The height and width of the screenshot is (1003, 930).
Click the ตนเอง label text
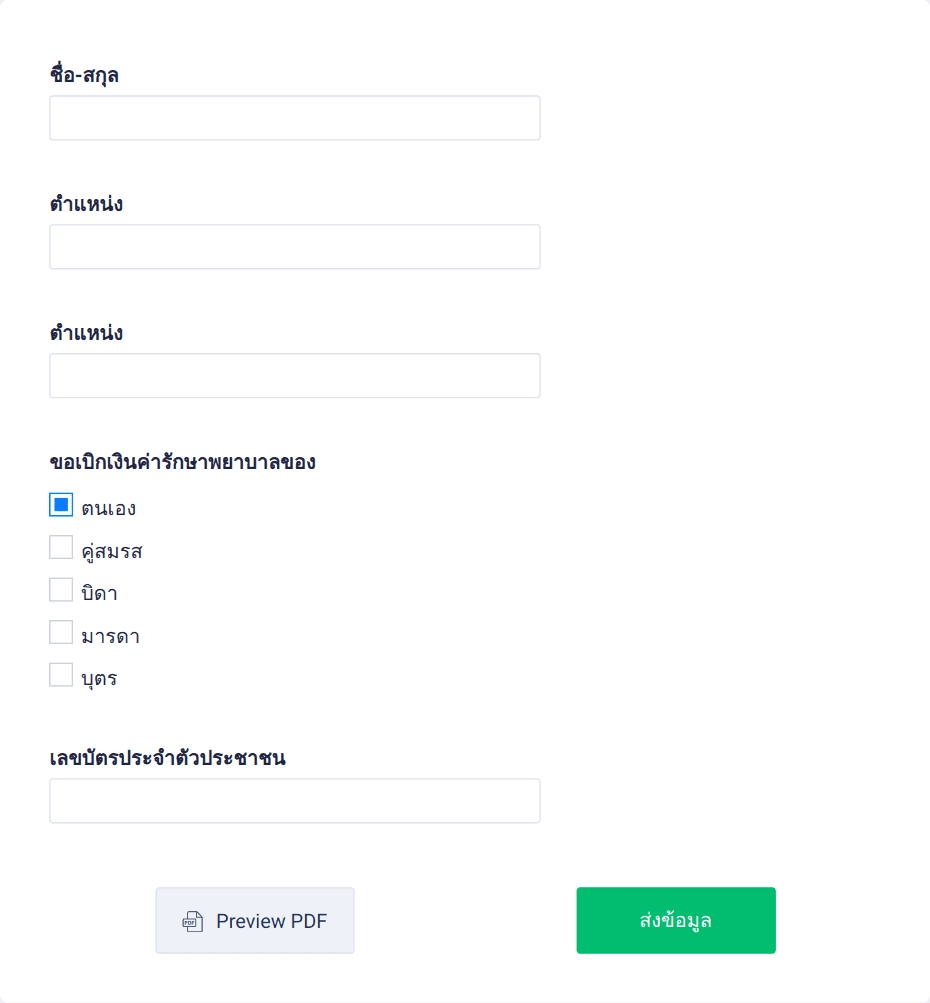click(x=110, y=507)
